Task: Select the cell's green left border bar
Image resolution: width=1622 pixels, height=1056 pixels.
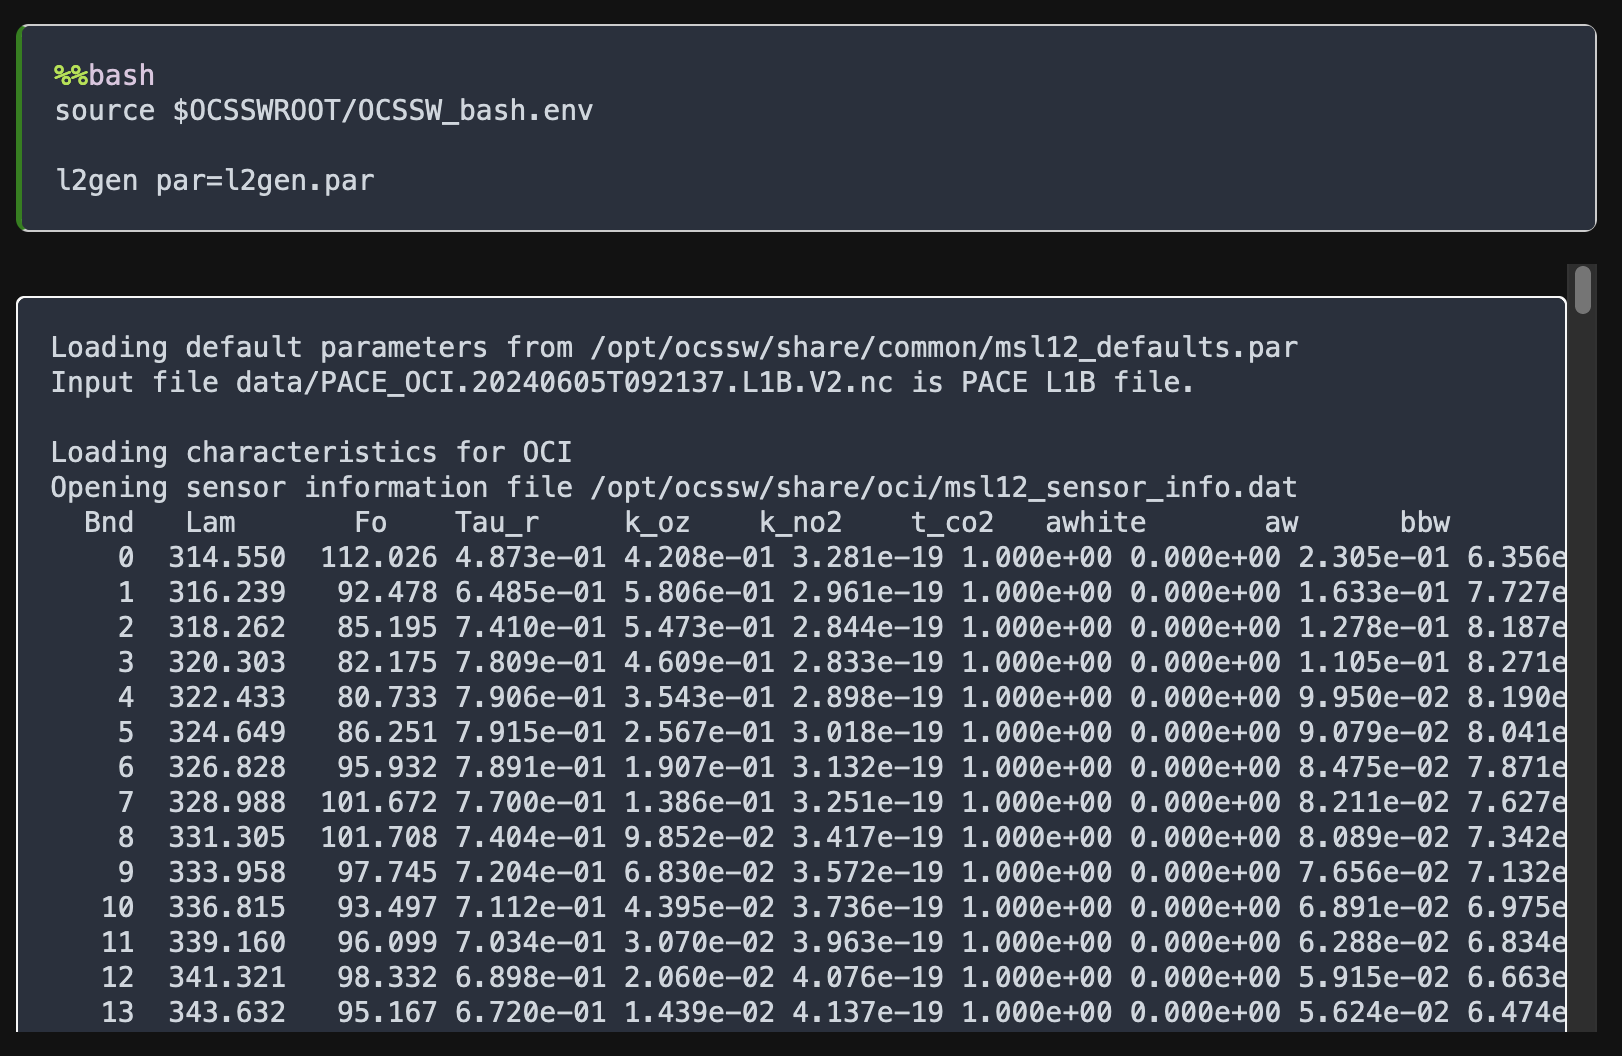Action: 19,128
